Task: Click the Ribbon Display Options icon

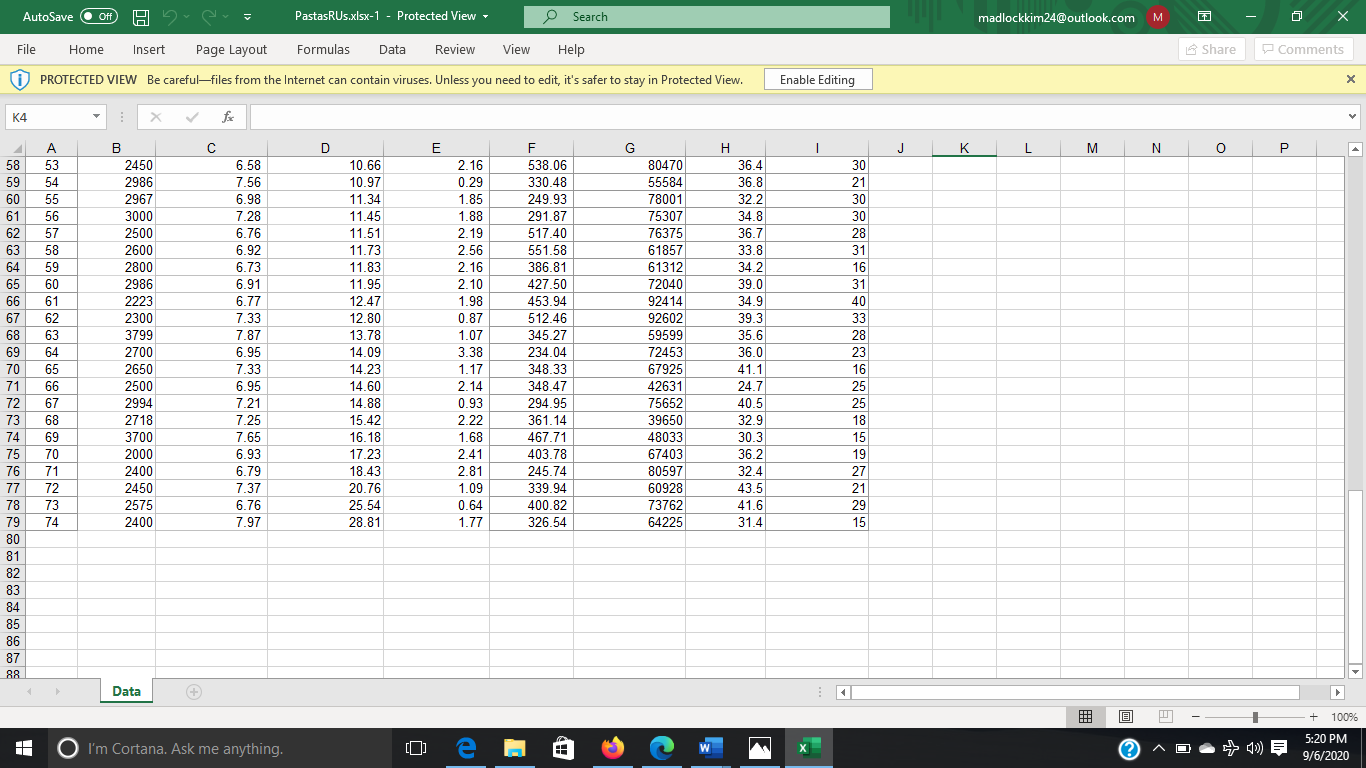Action: (1204, 16)
